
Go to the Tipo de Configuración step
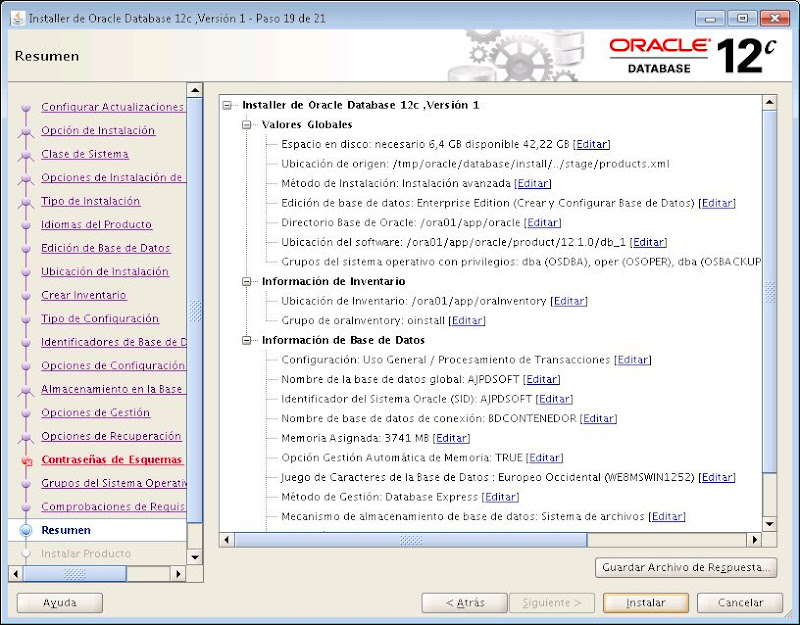tap(100, 318)
